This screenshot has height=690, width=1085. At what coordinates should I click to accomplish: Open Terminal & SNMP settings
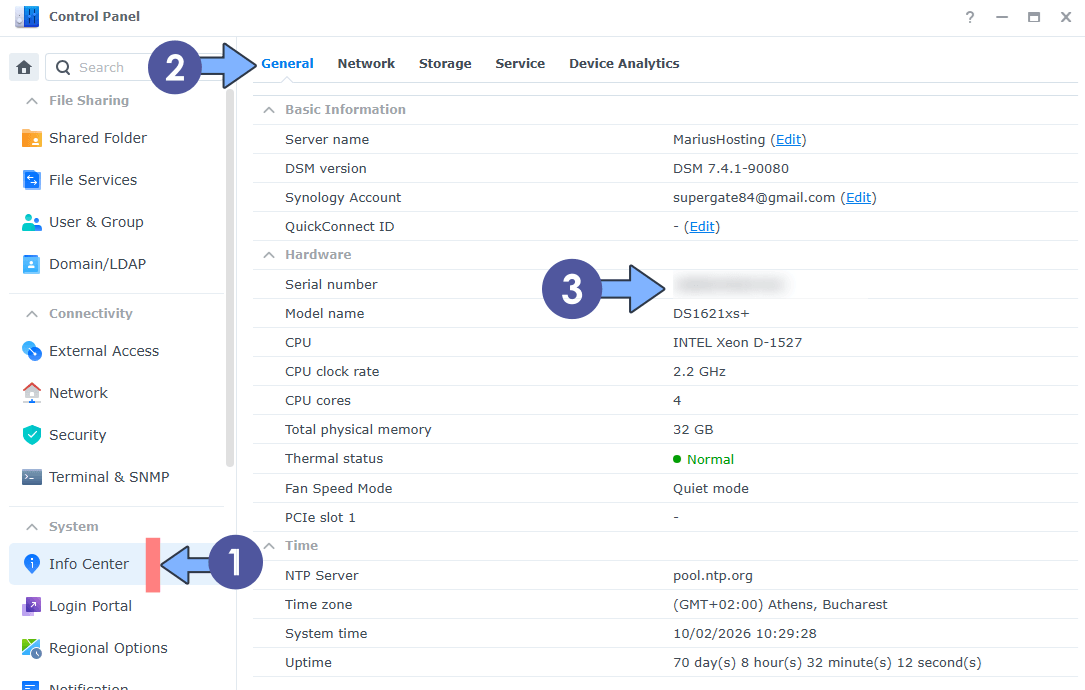(109, 477)
